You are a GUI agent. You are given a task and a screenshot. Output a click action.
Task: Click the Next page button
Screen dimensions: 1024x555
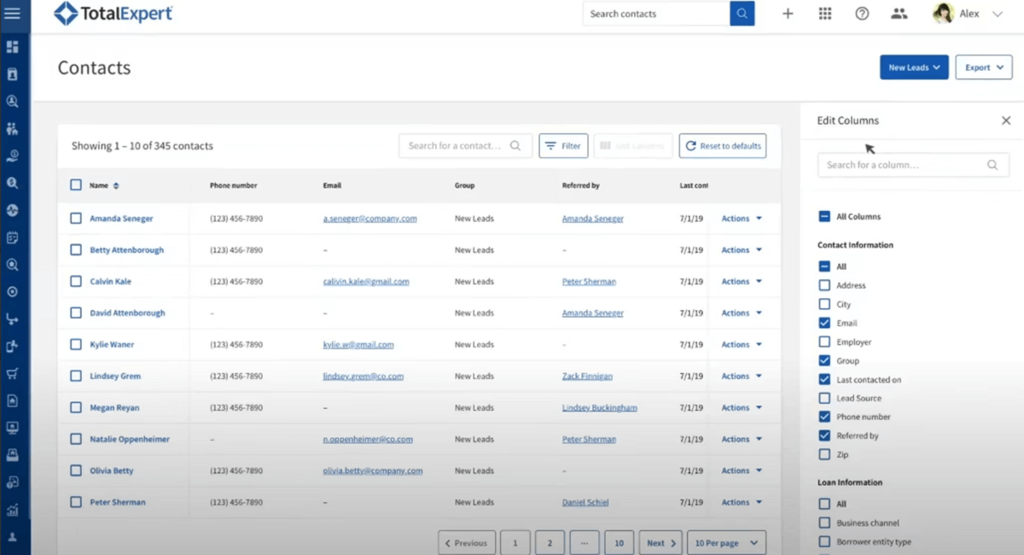tap(660, 543)
